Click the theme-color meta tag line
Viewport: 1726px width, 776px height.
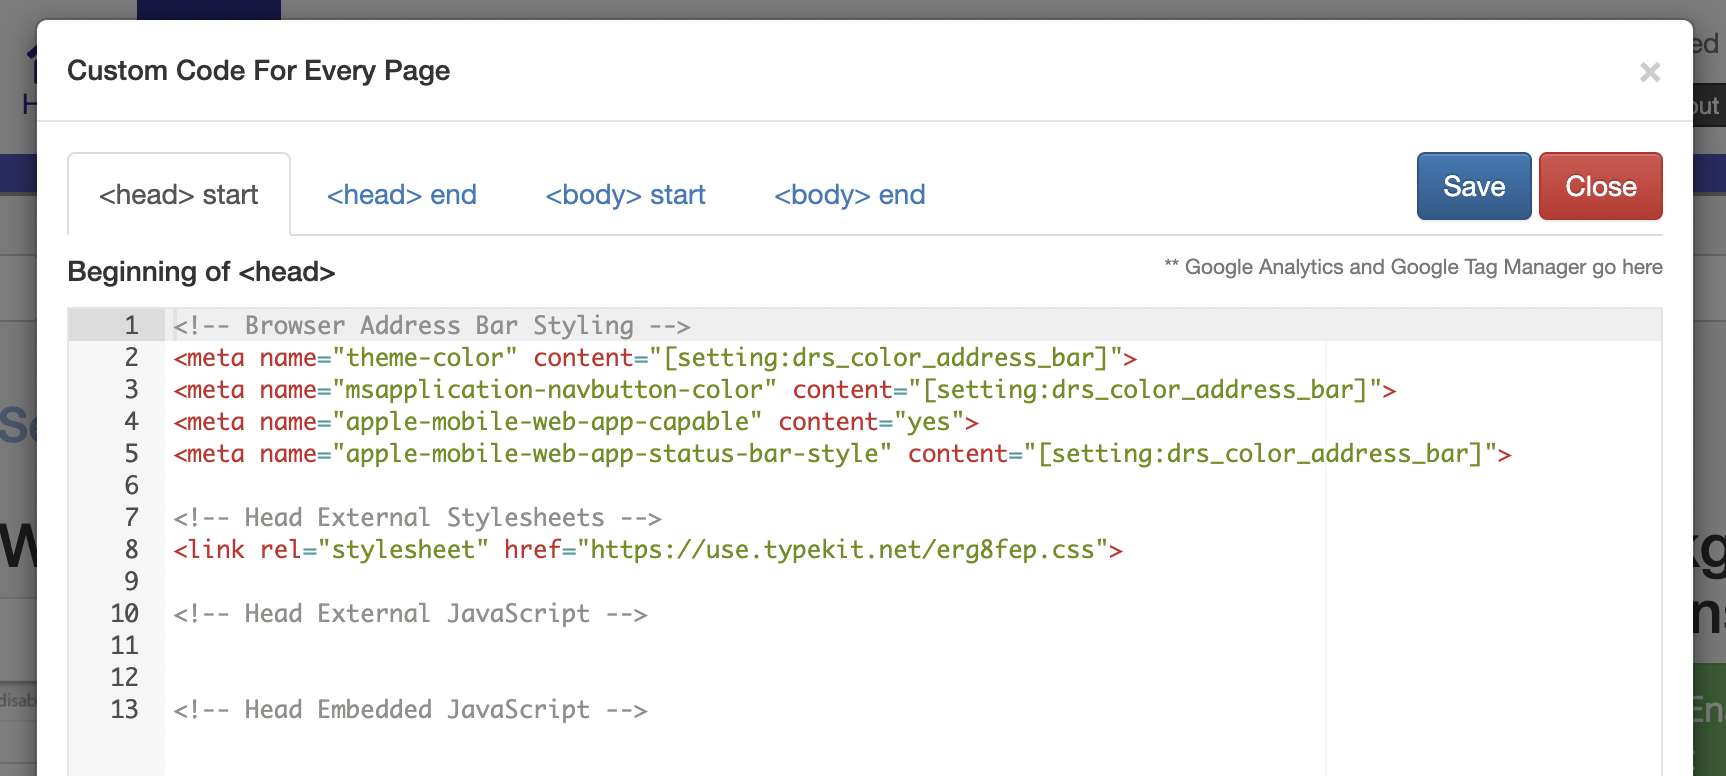click(x=654, y=358)
